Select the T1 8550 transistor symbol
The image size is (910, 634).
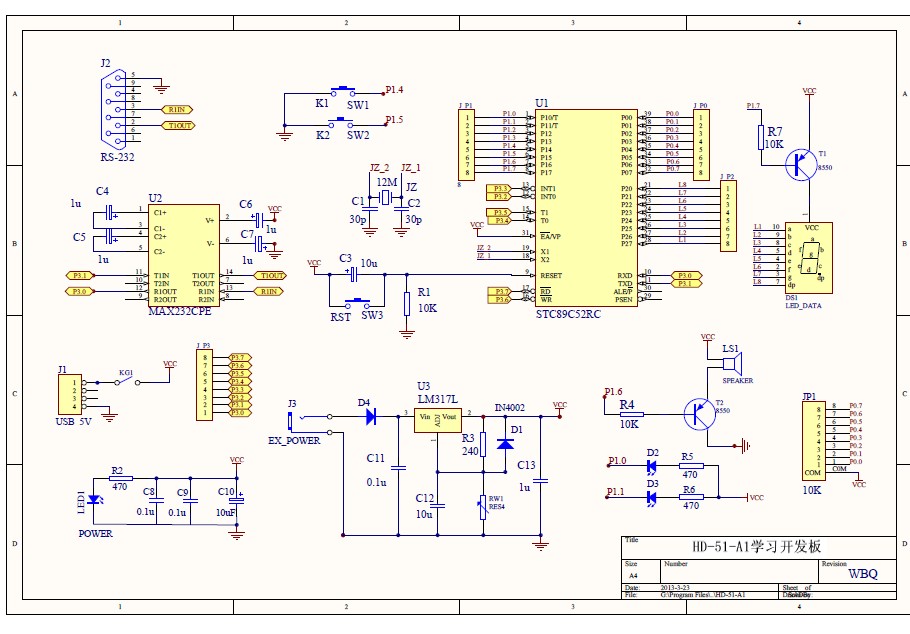point(801,165)
